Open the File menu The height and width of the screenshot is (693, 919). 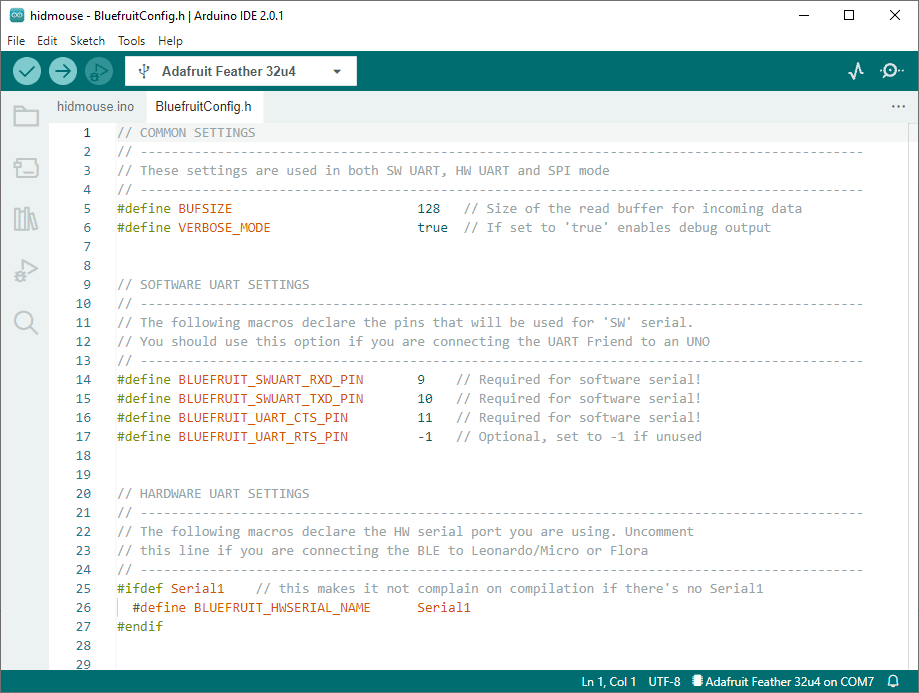point(16,41)
